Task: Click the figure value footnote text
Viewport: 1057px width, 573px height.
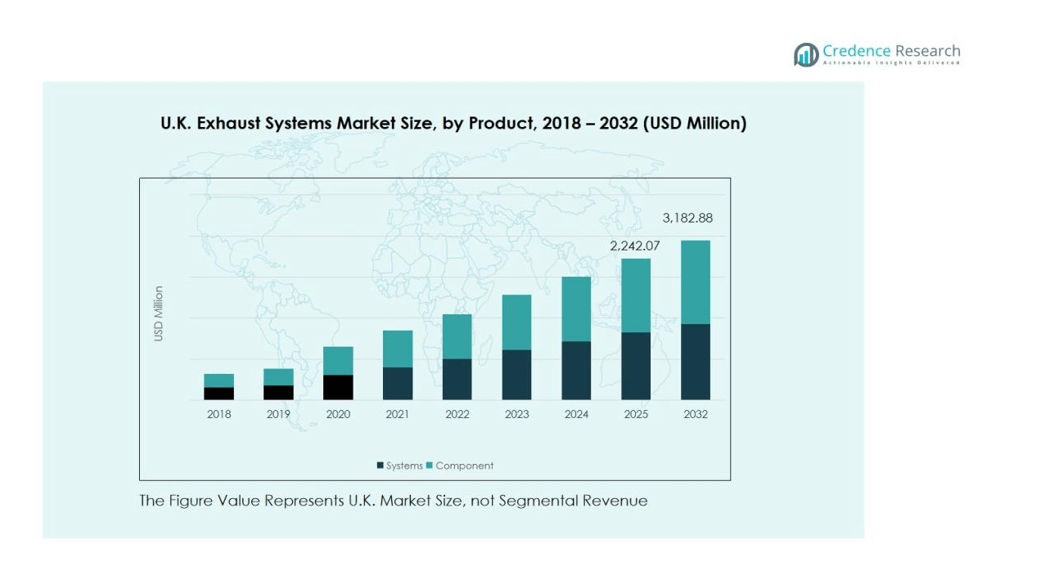Action: pos(393,500)
